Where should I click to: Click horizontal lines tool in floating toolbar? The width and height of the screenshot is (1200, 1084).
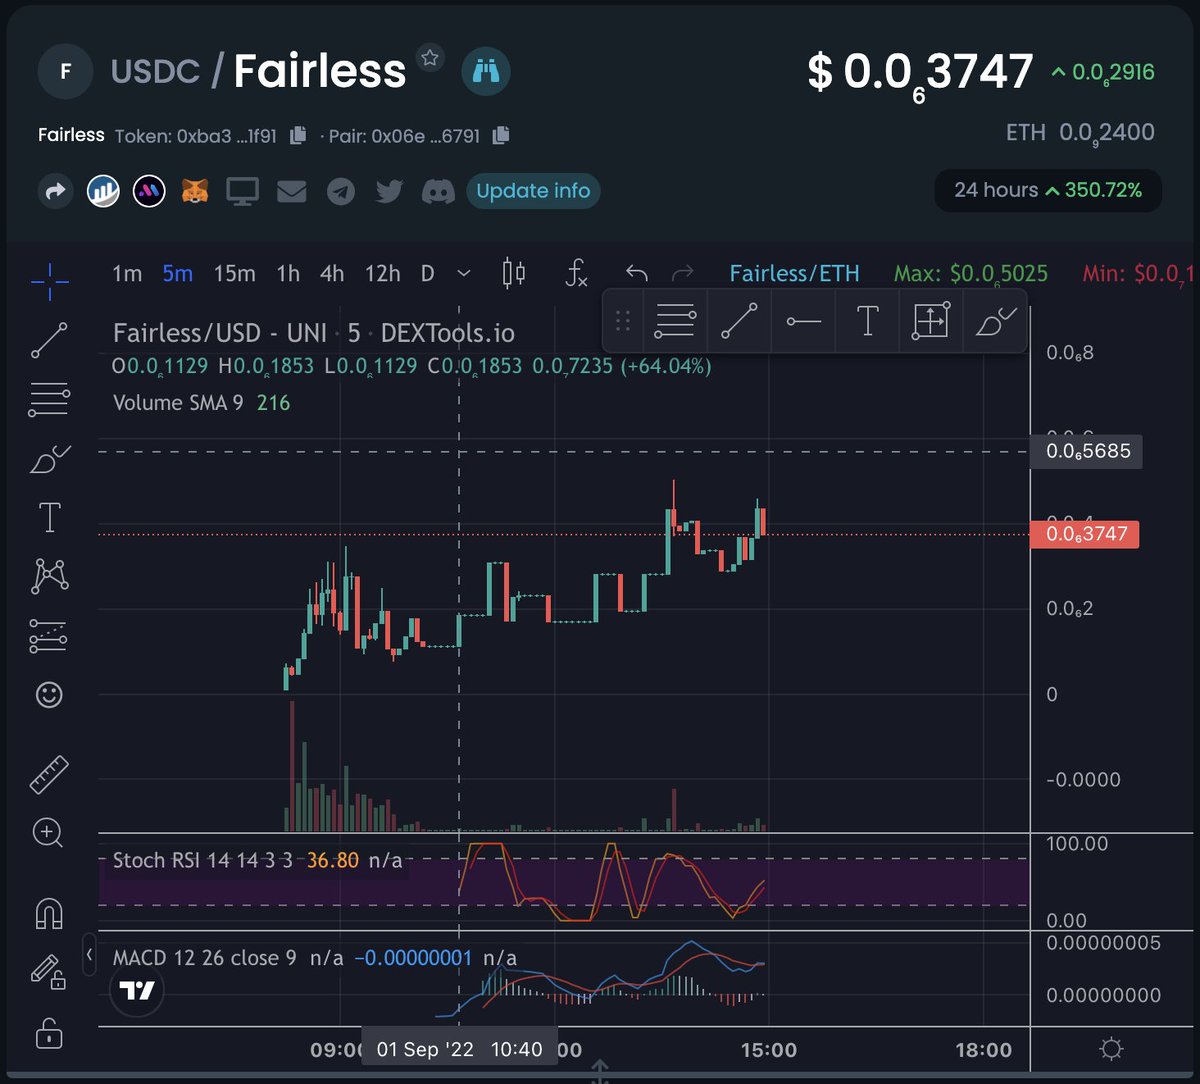point(675,321)
